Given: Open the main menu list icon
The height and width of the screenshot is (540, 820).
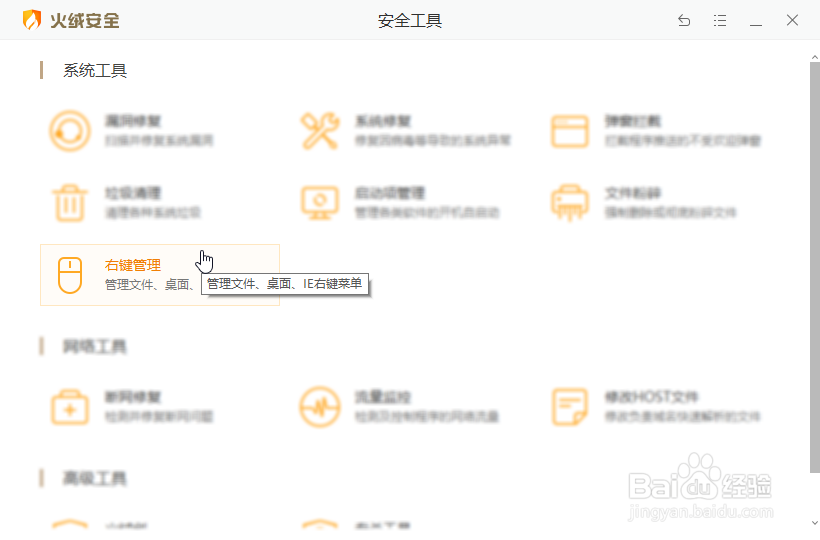Looking at the screenshot, I should (720, 20).
